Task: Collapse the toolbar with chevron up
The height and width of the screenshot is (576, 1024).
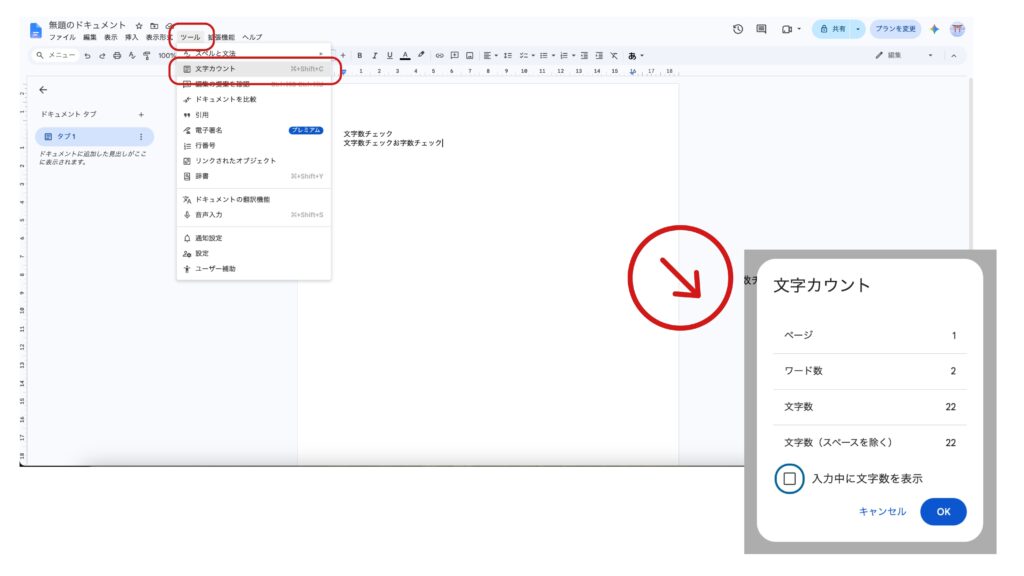Action: tap(953, 56)
